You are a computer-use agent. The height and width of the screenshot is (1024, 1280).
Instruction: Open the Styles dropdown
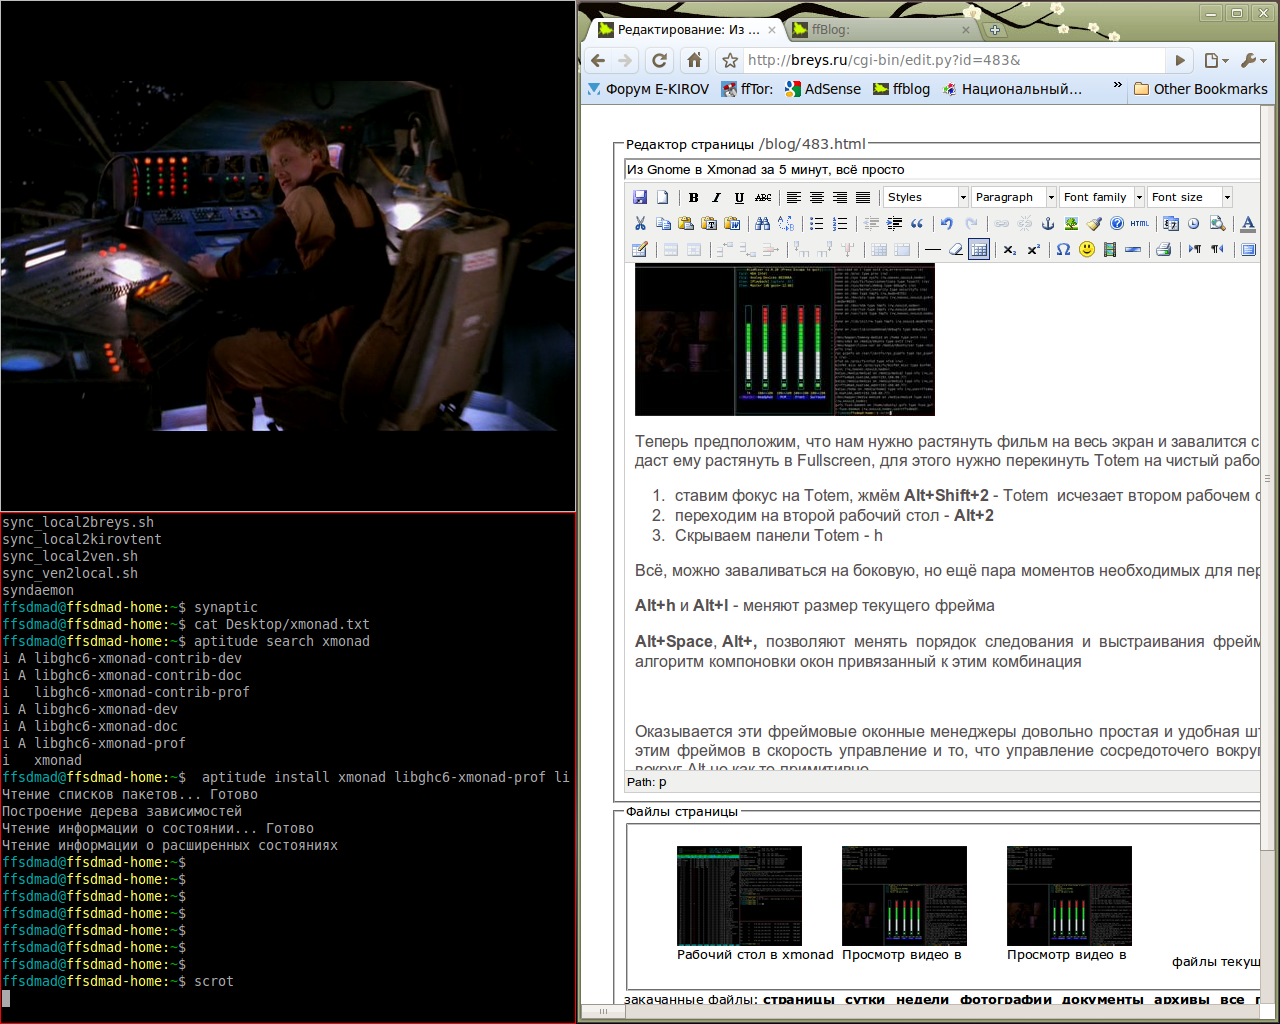(925, 197)
